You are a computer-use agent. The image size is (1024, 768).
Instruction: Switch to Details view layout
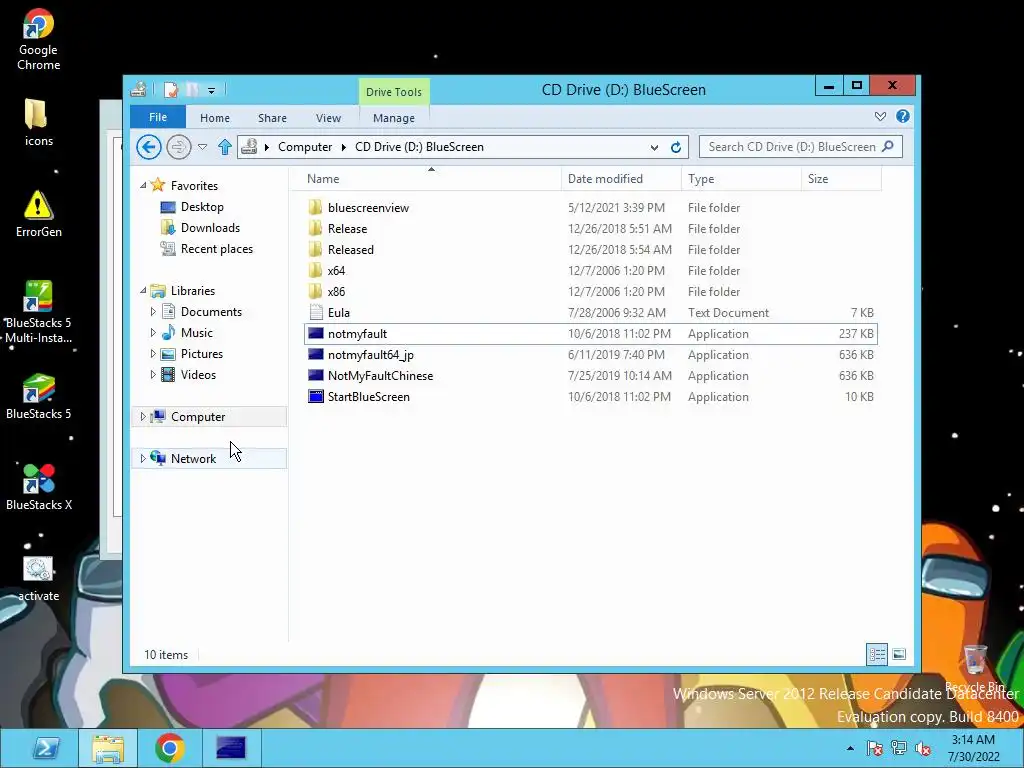(876, 654)
